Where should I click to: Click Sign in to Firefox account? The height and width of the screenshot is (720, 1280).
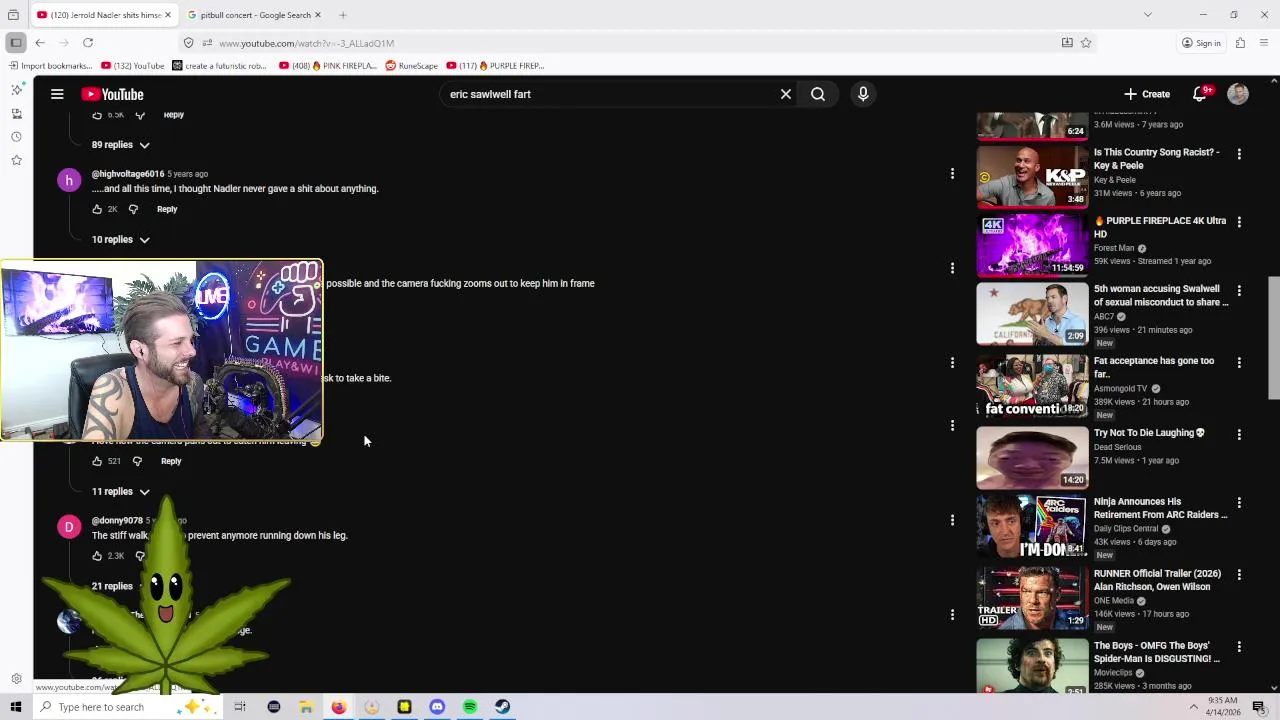point(1201,43)
